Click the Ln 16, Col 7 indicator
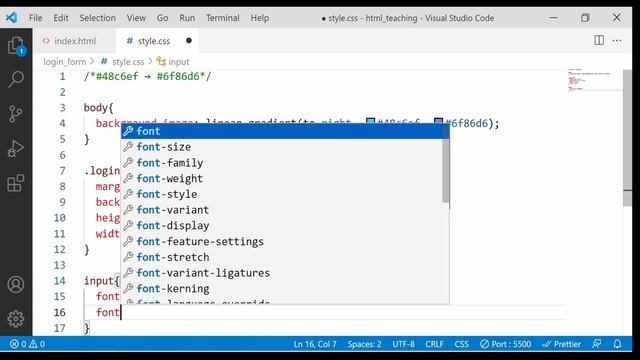Screen dimensions: 640x360 (x=315, y=344)
